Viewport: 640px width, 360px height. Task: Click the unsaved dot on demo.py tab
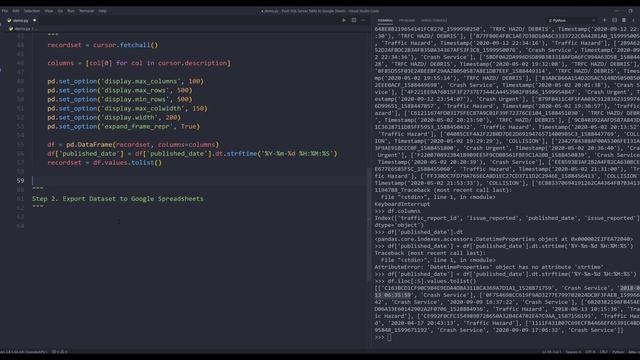(35, 20)
